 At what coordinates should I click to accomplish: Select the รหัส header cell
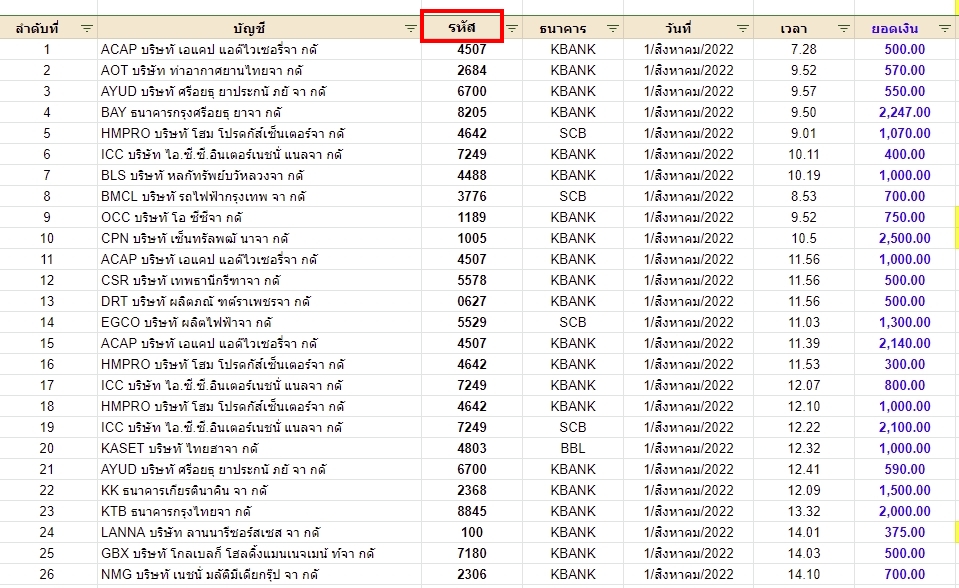point(462,27)
